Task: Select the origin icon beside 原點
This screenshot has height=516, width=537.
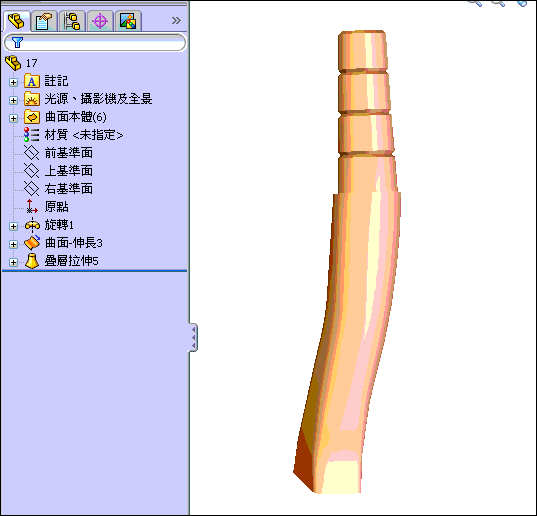Action: click(x=32, y=206)
